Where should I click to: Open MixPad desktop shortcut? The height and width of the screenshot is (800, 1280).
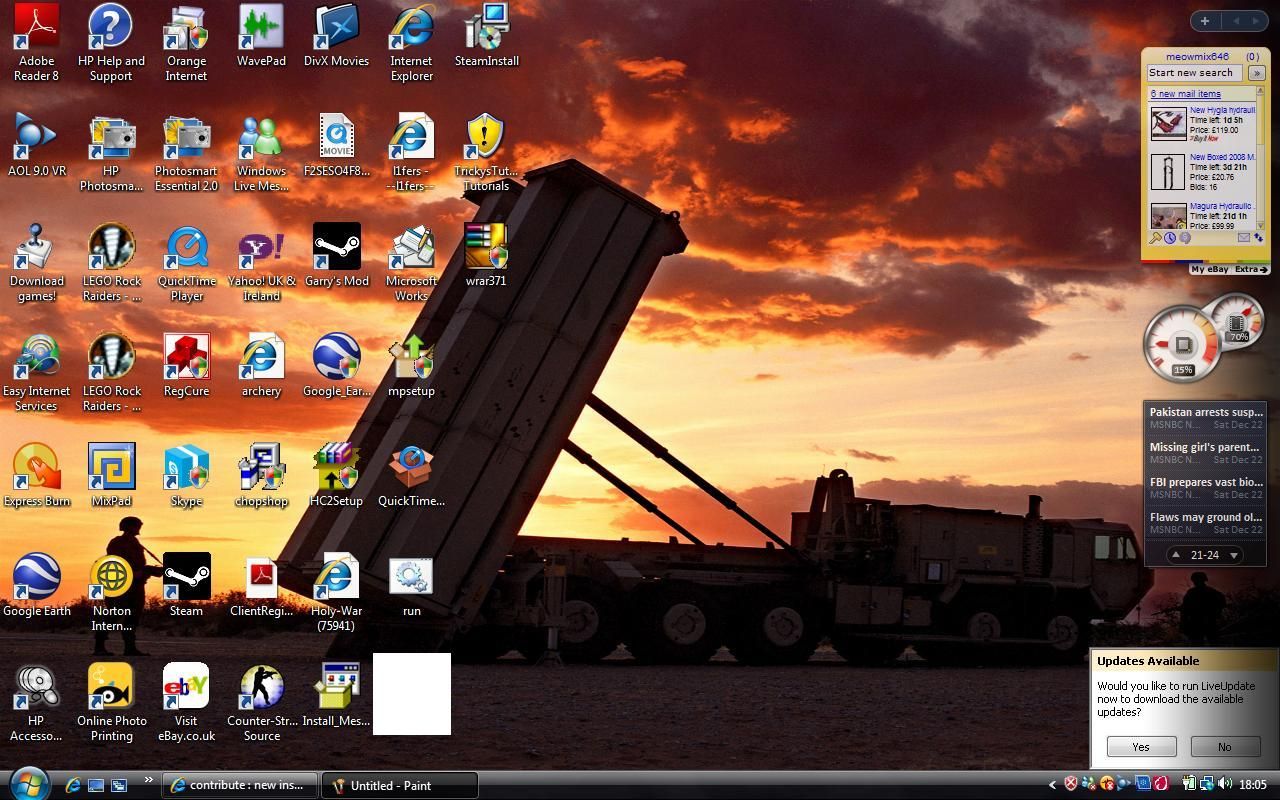point(111,476)
